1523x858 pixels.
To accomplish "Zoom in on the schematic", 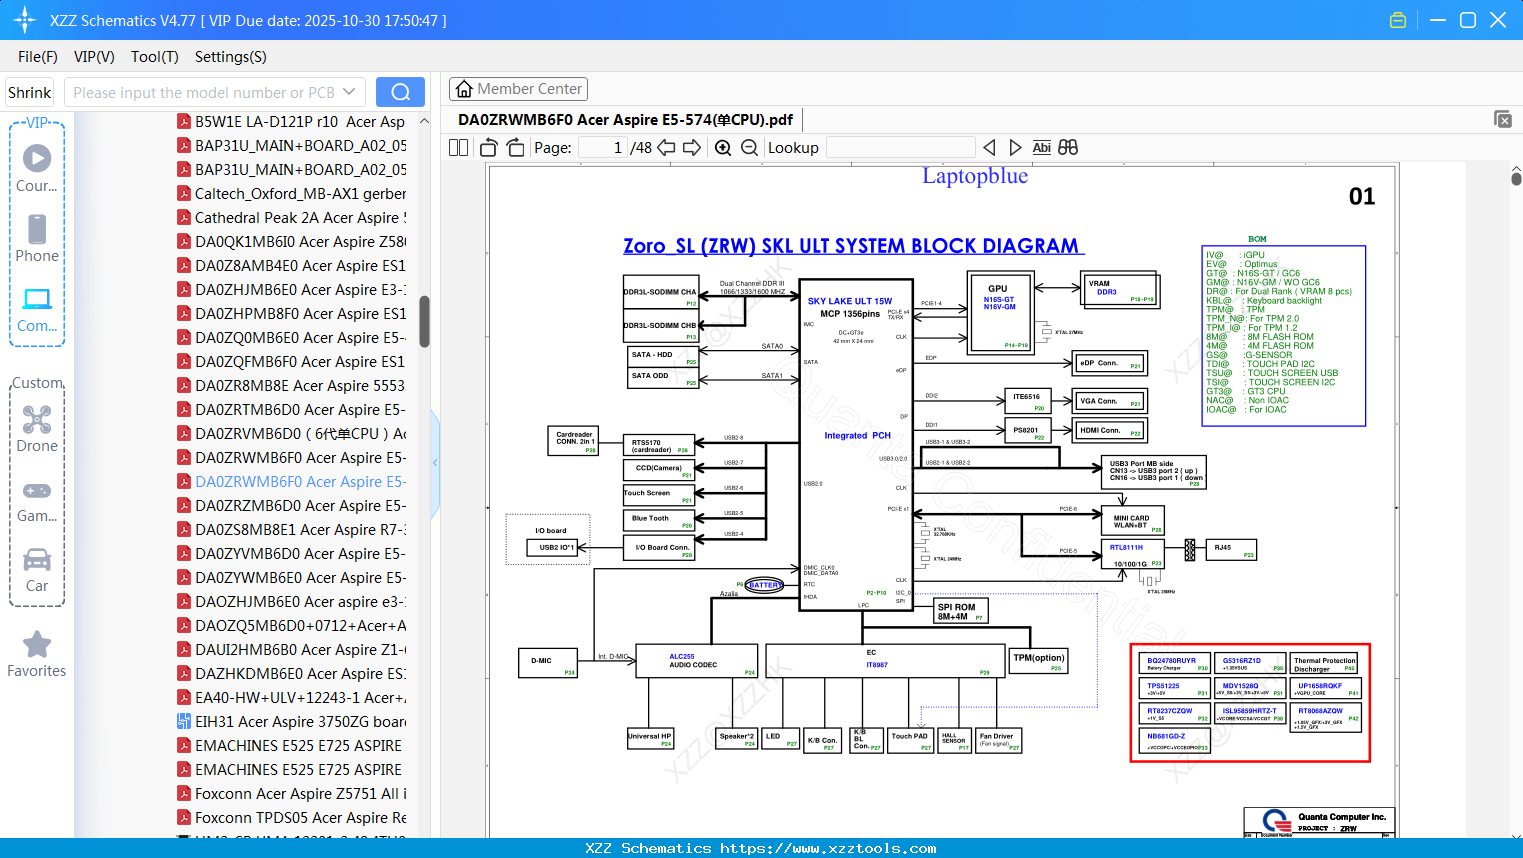I will 723,148.
